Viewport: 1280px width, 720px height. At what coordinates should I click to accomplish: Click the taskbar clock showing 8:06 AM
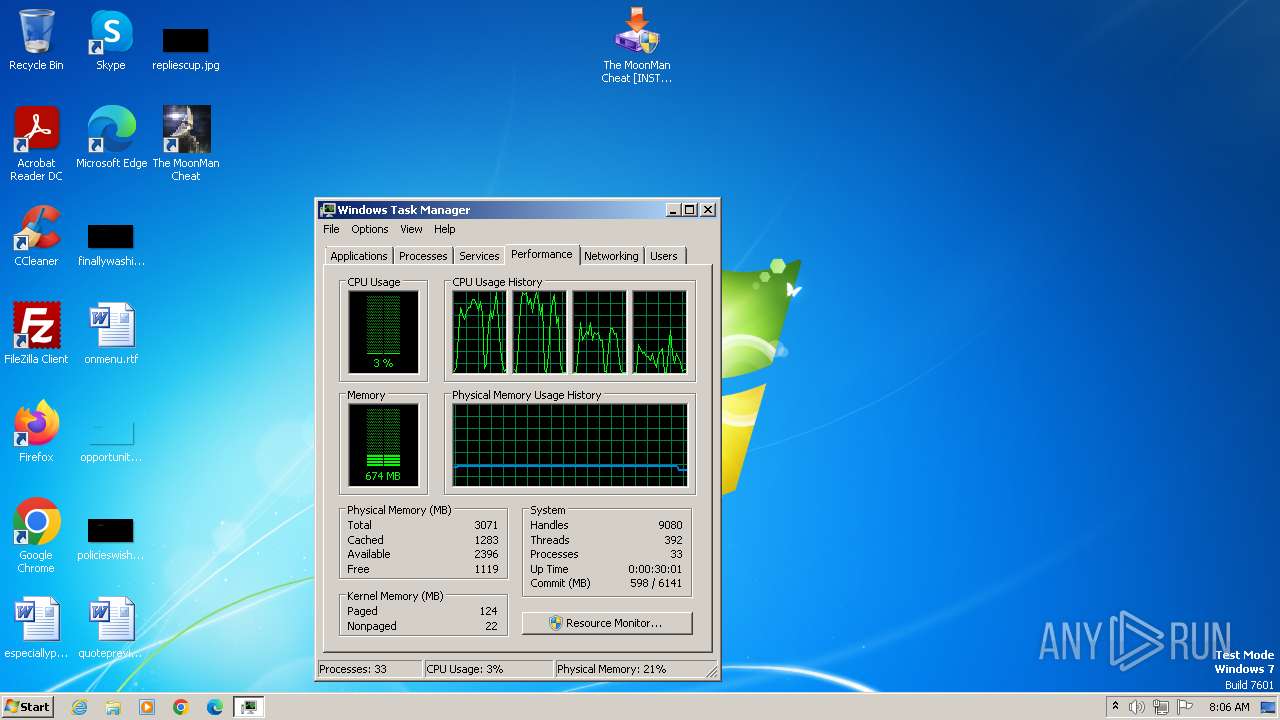pyautogui.click(x=1229, y=707)
